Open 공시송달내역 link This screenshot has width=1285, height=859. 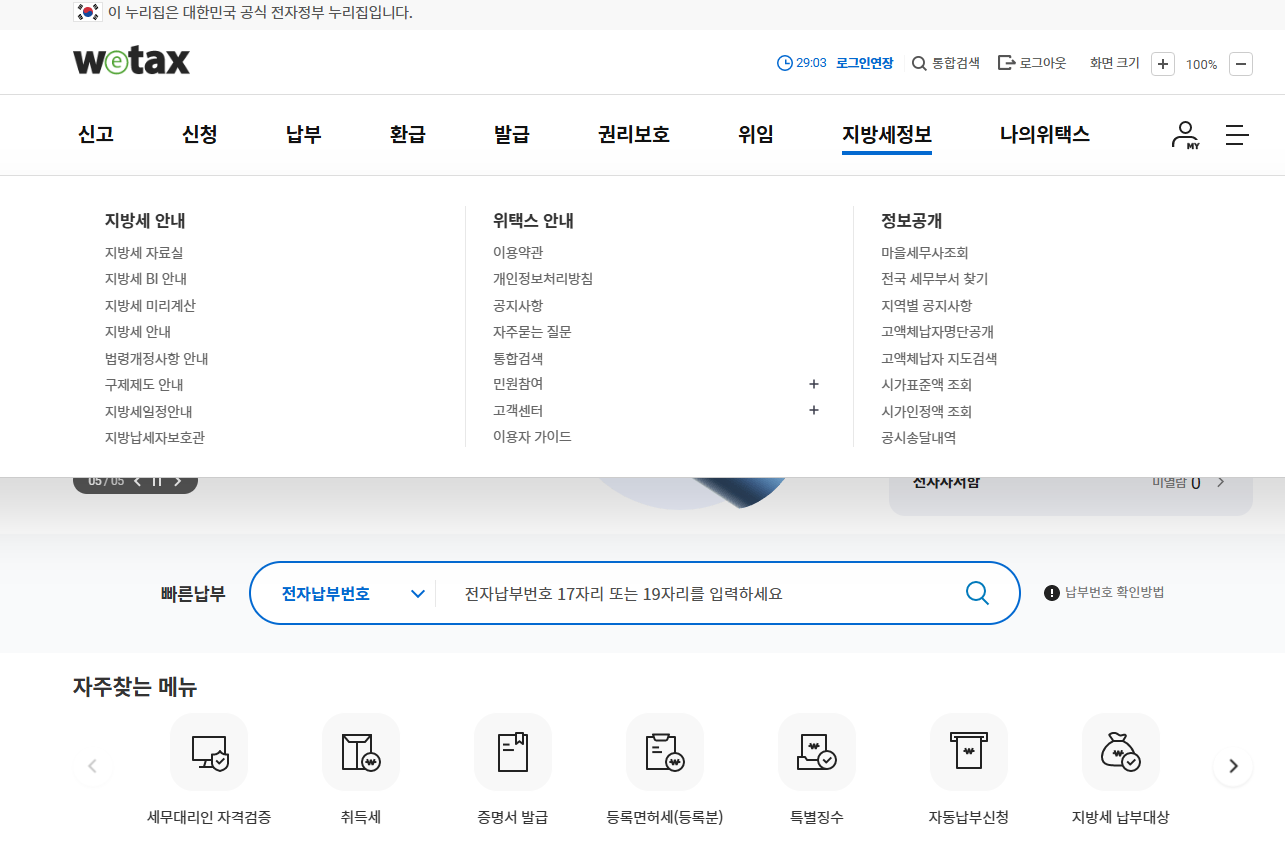click(918, 438)
